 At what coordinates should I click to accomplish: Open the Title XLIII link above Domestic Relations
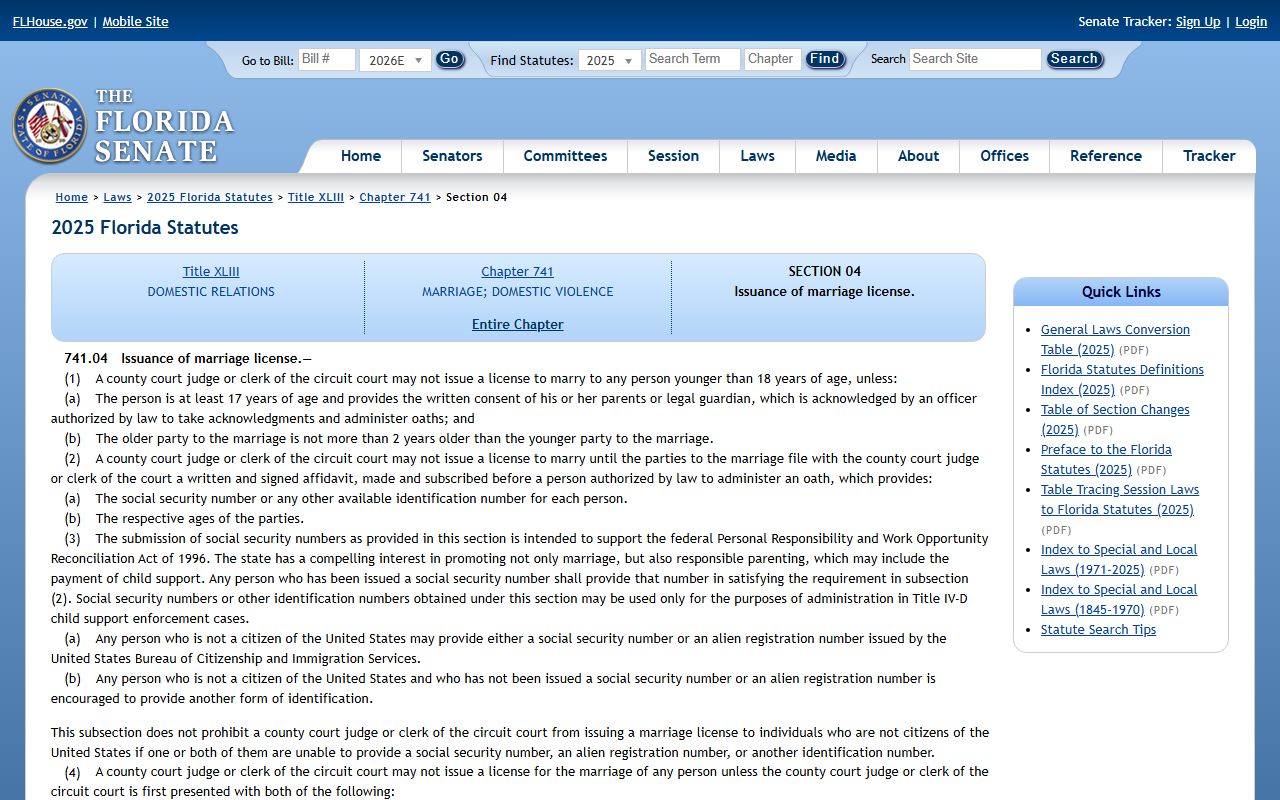point(211,271)
